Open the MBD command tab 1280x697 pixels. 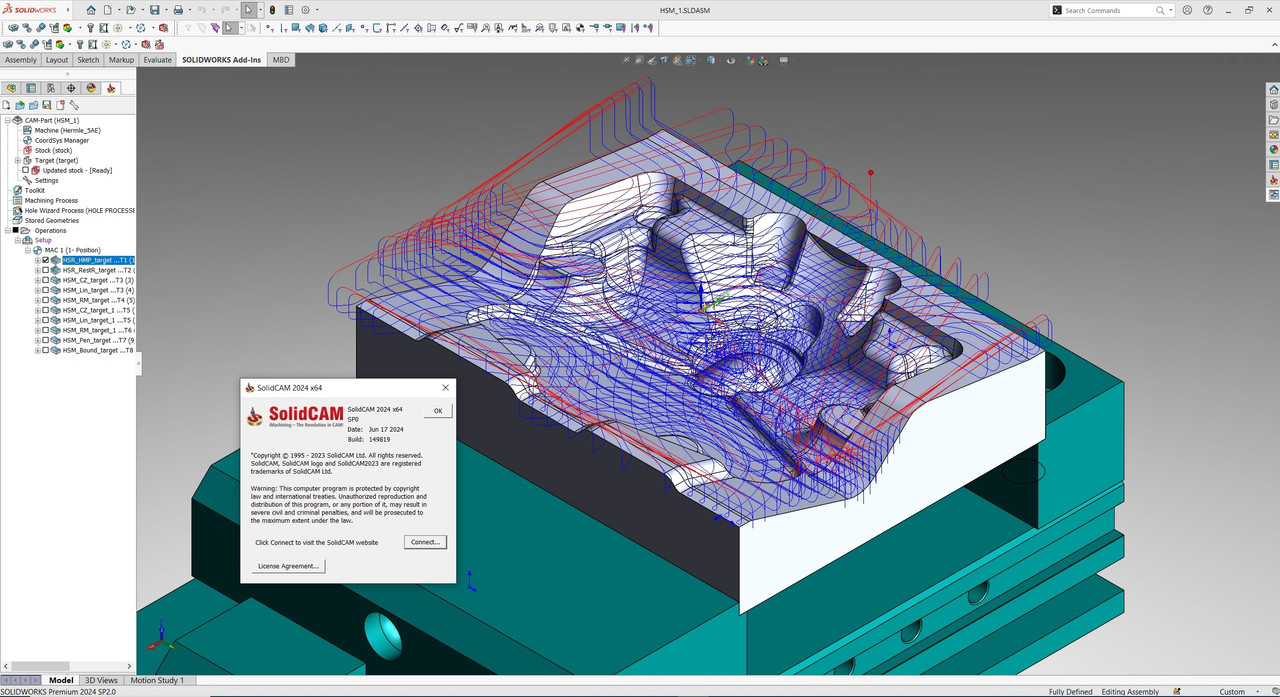pos(281,60)
